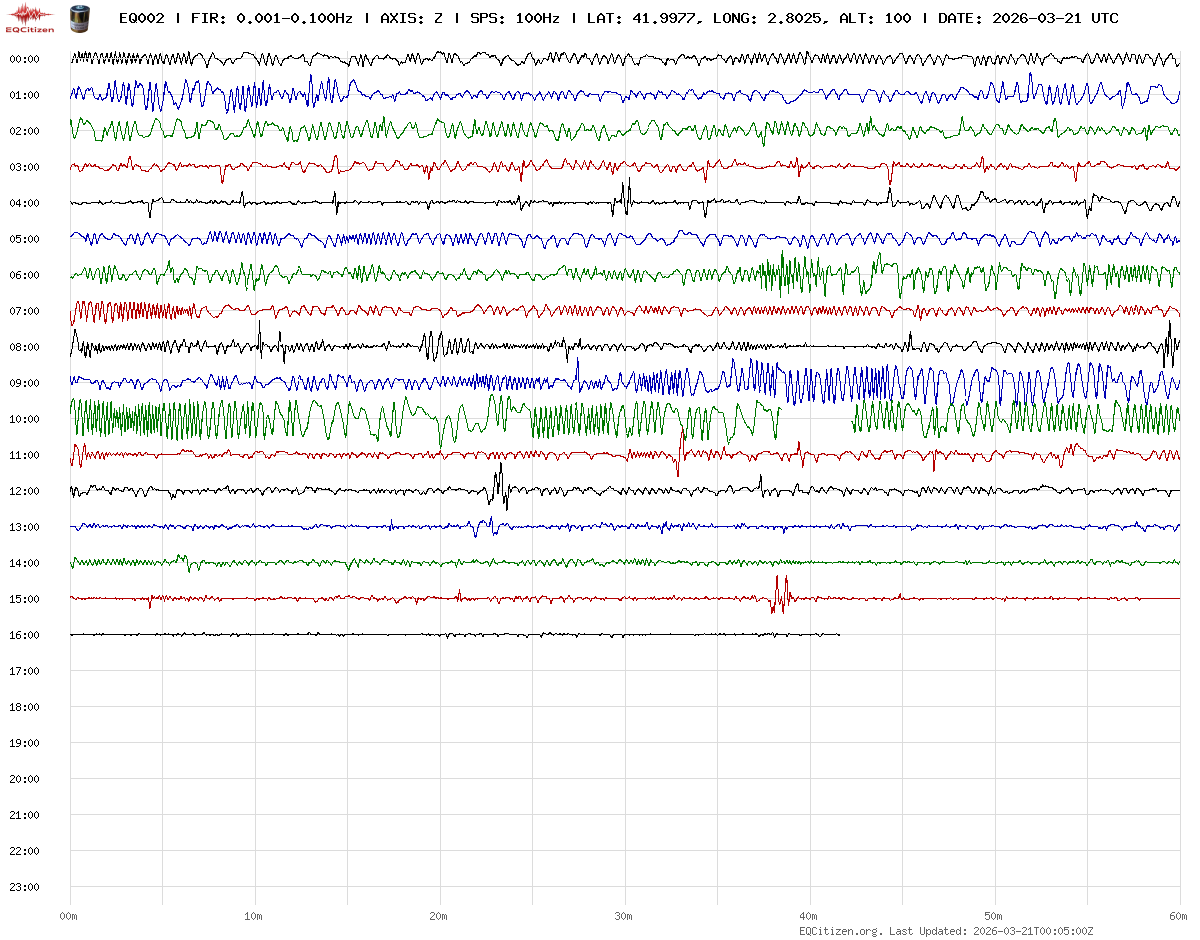
Task: Click the geophone sensor icon in header
Action: coord(78,18)
